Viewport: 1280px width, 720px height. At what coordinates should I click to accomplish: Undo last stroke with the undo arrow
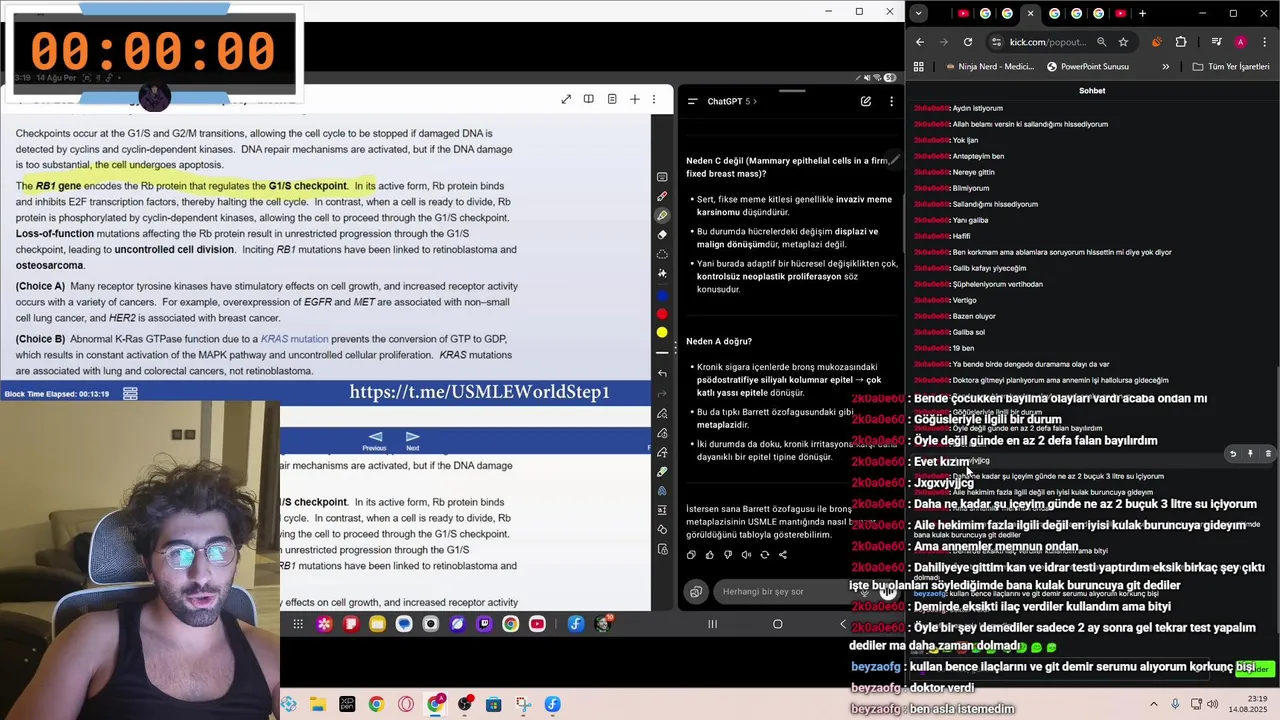[x=662, y=373]
